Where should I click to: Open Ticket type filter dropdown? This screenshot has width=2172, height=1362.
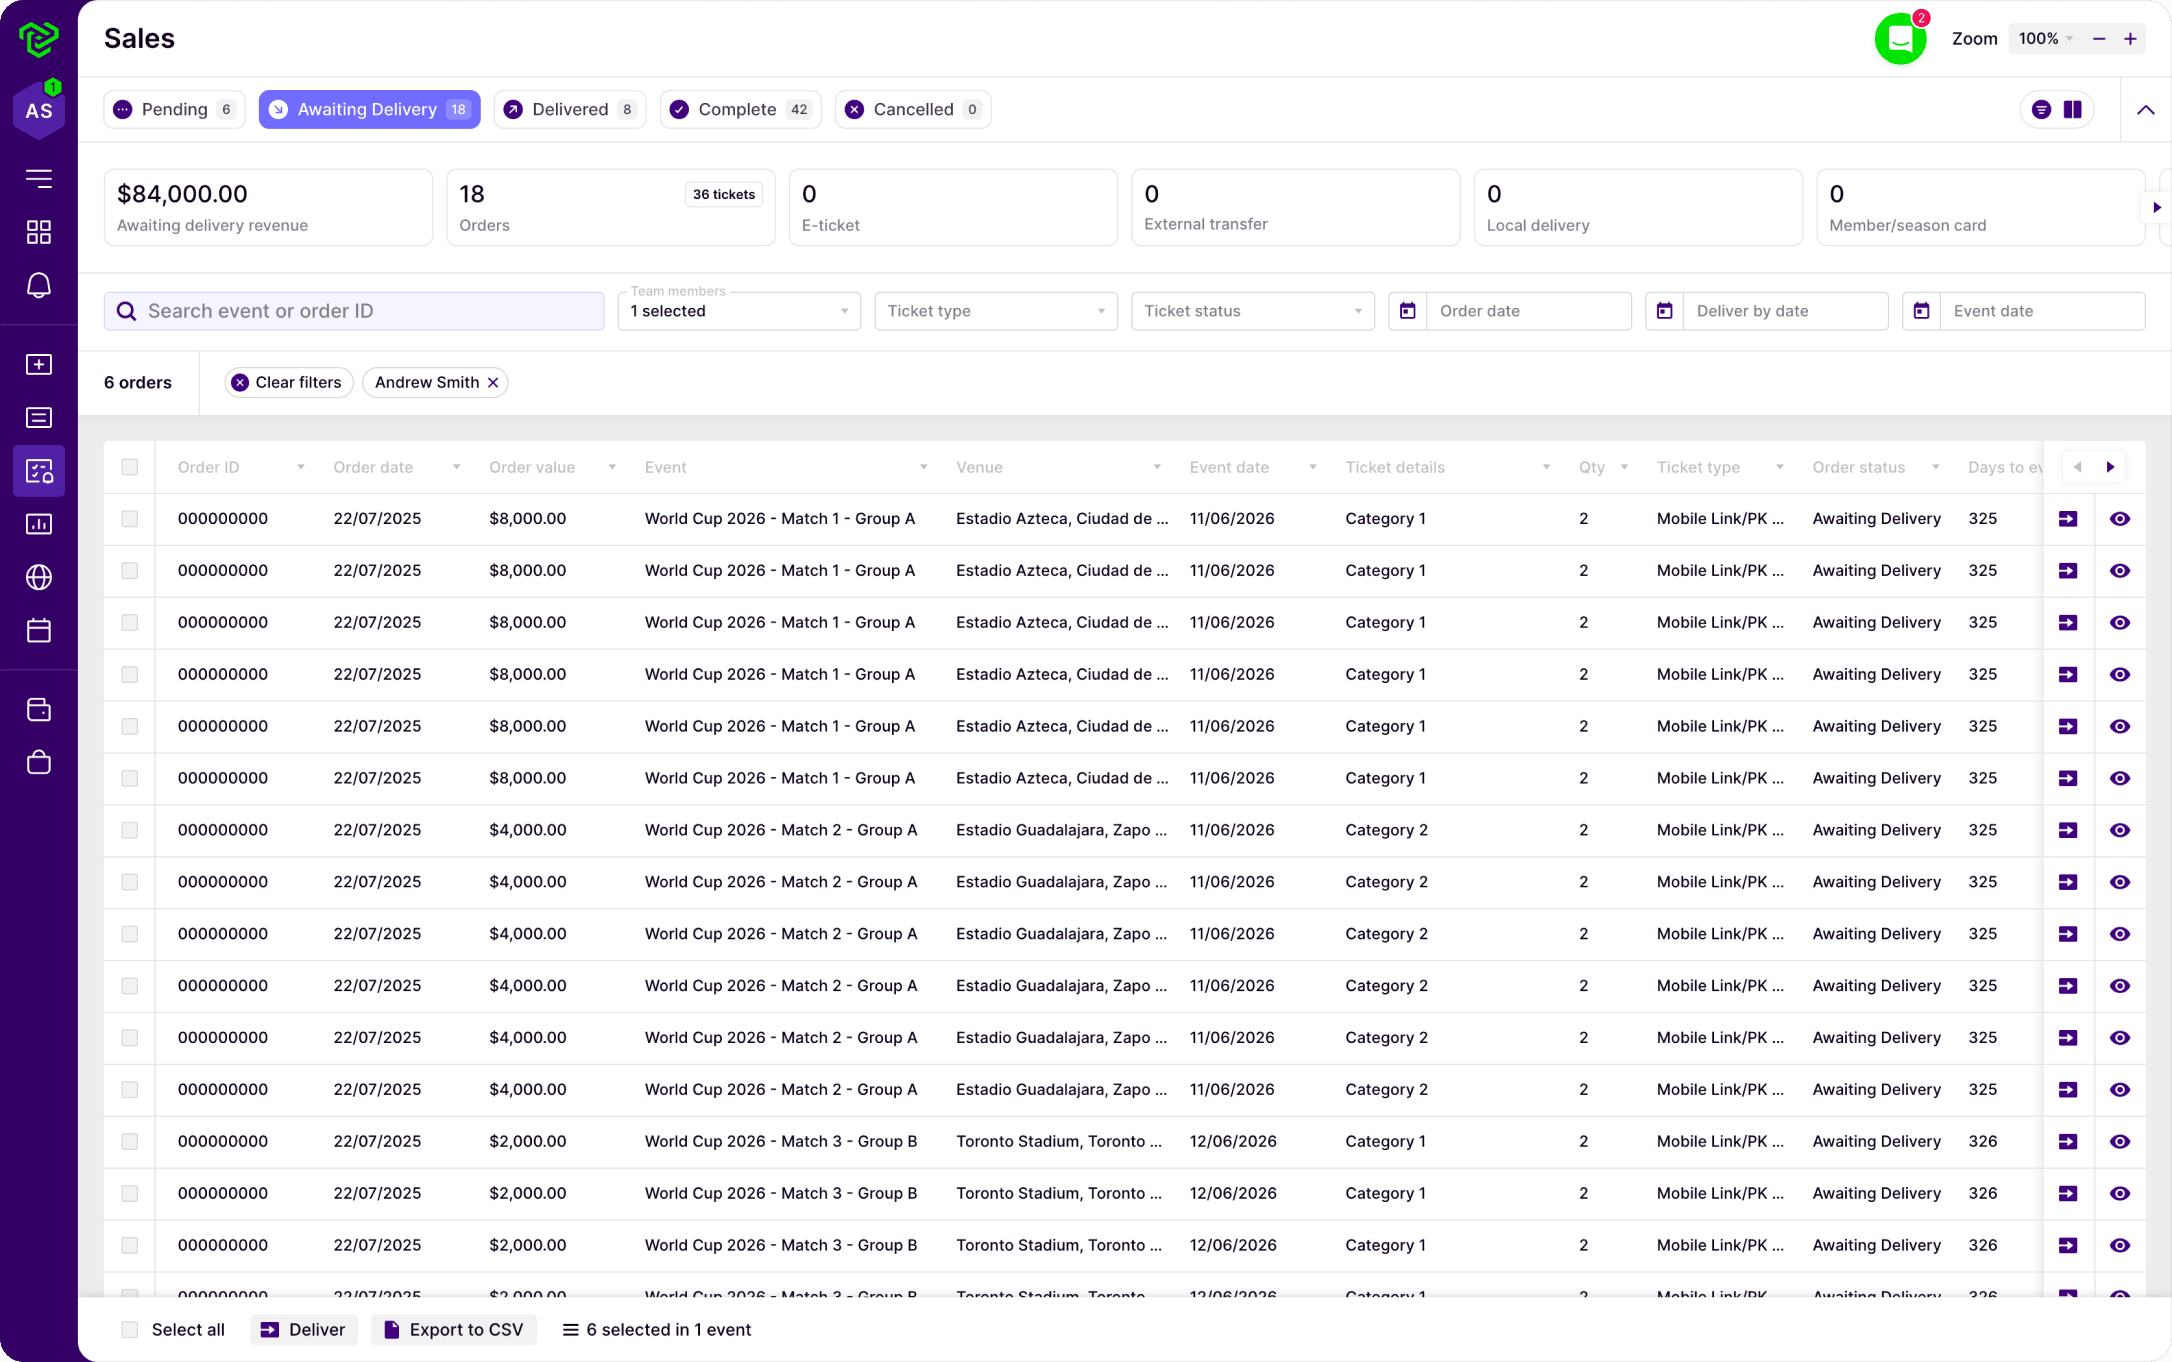click(996, 311)
